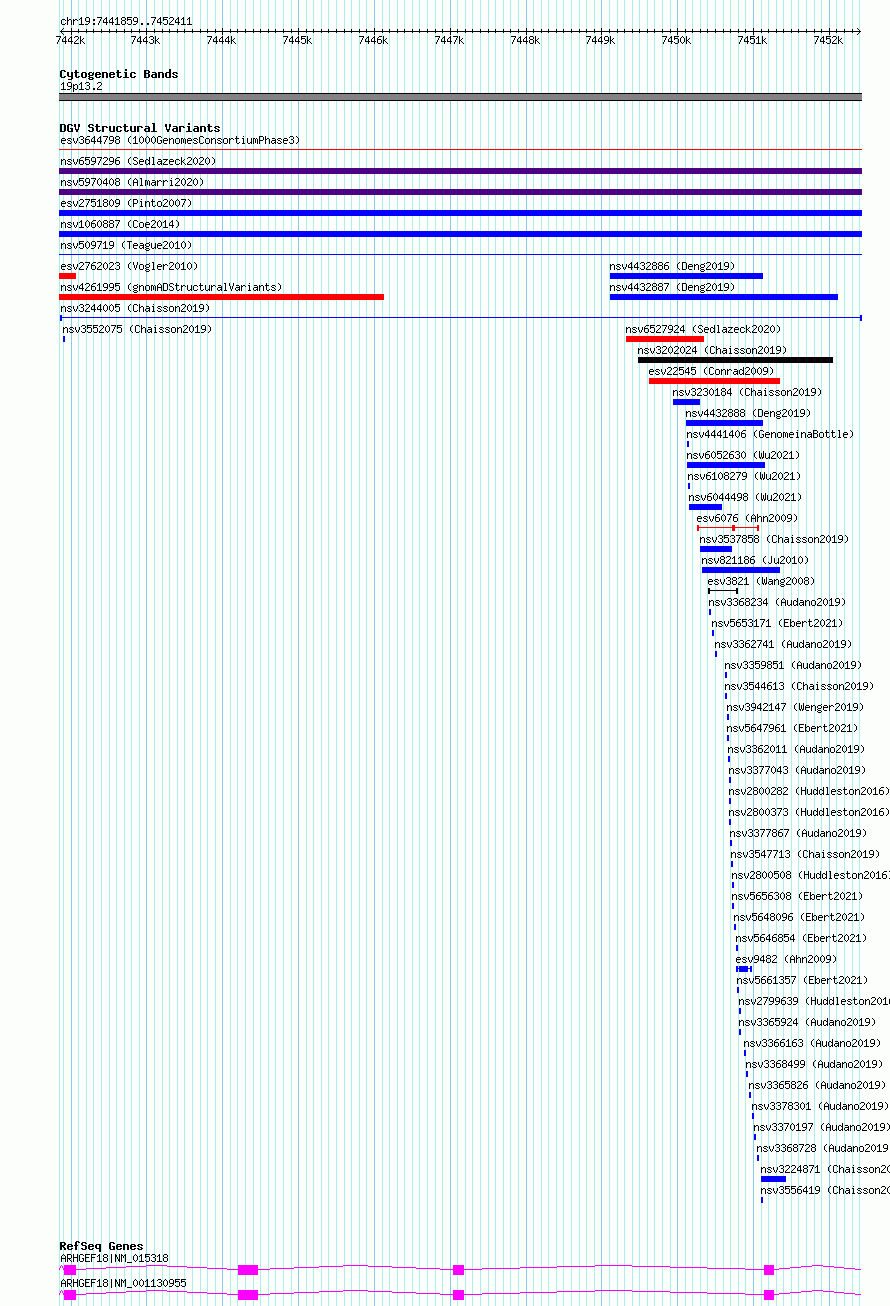890x1306 pixels.
Task: Select nsv3368499 (Audano2019) label
Action: pyautogui.click(x=814, y=1064)
